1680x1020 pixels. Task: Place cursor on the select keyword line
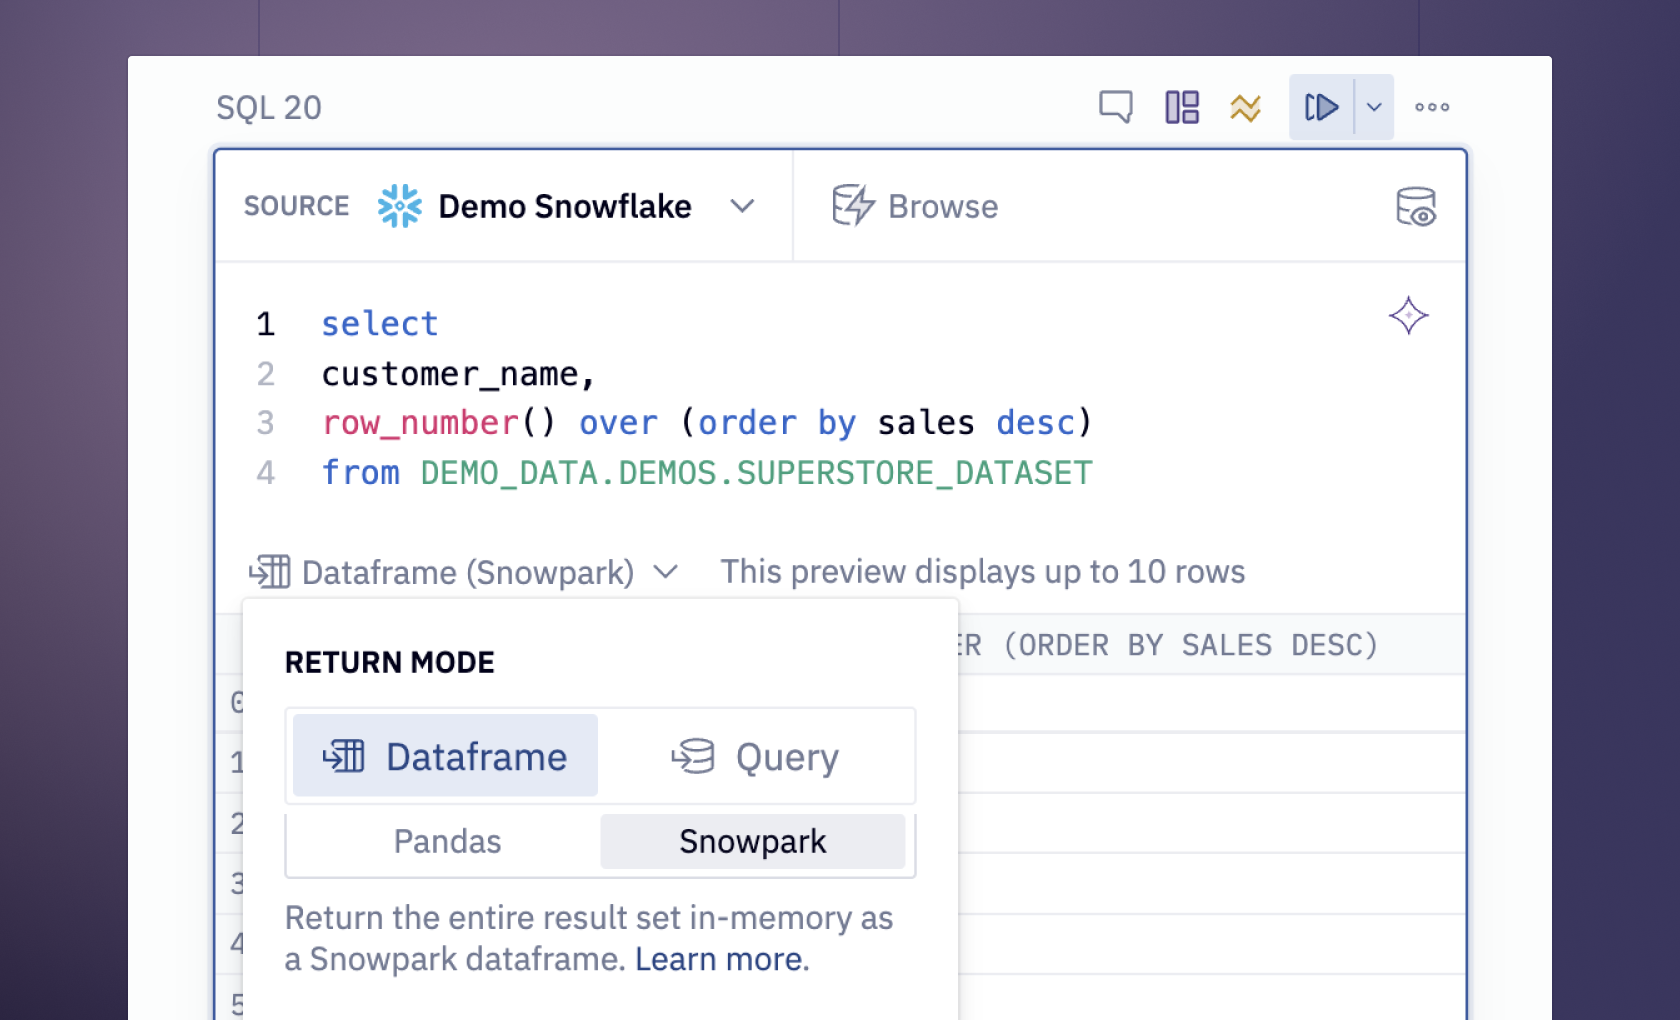tap(380, 324)
